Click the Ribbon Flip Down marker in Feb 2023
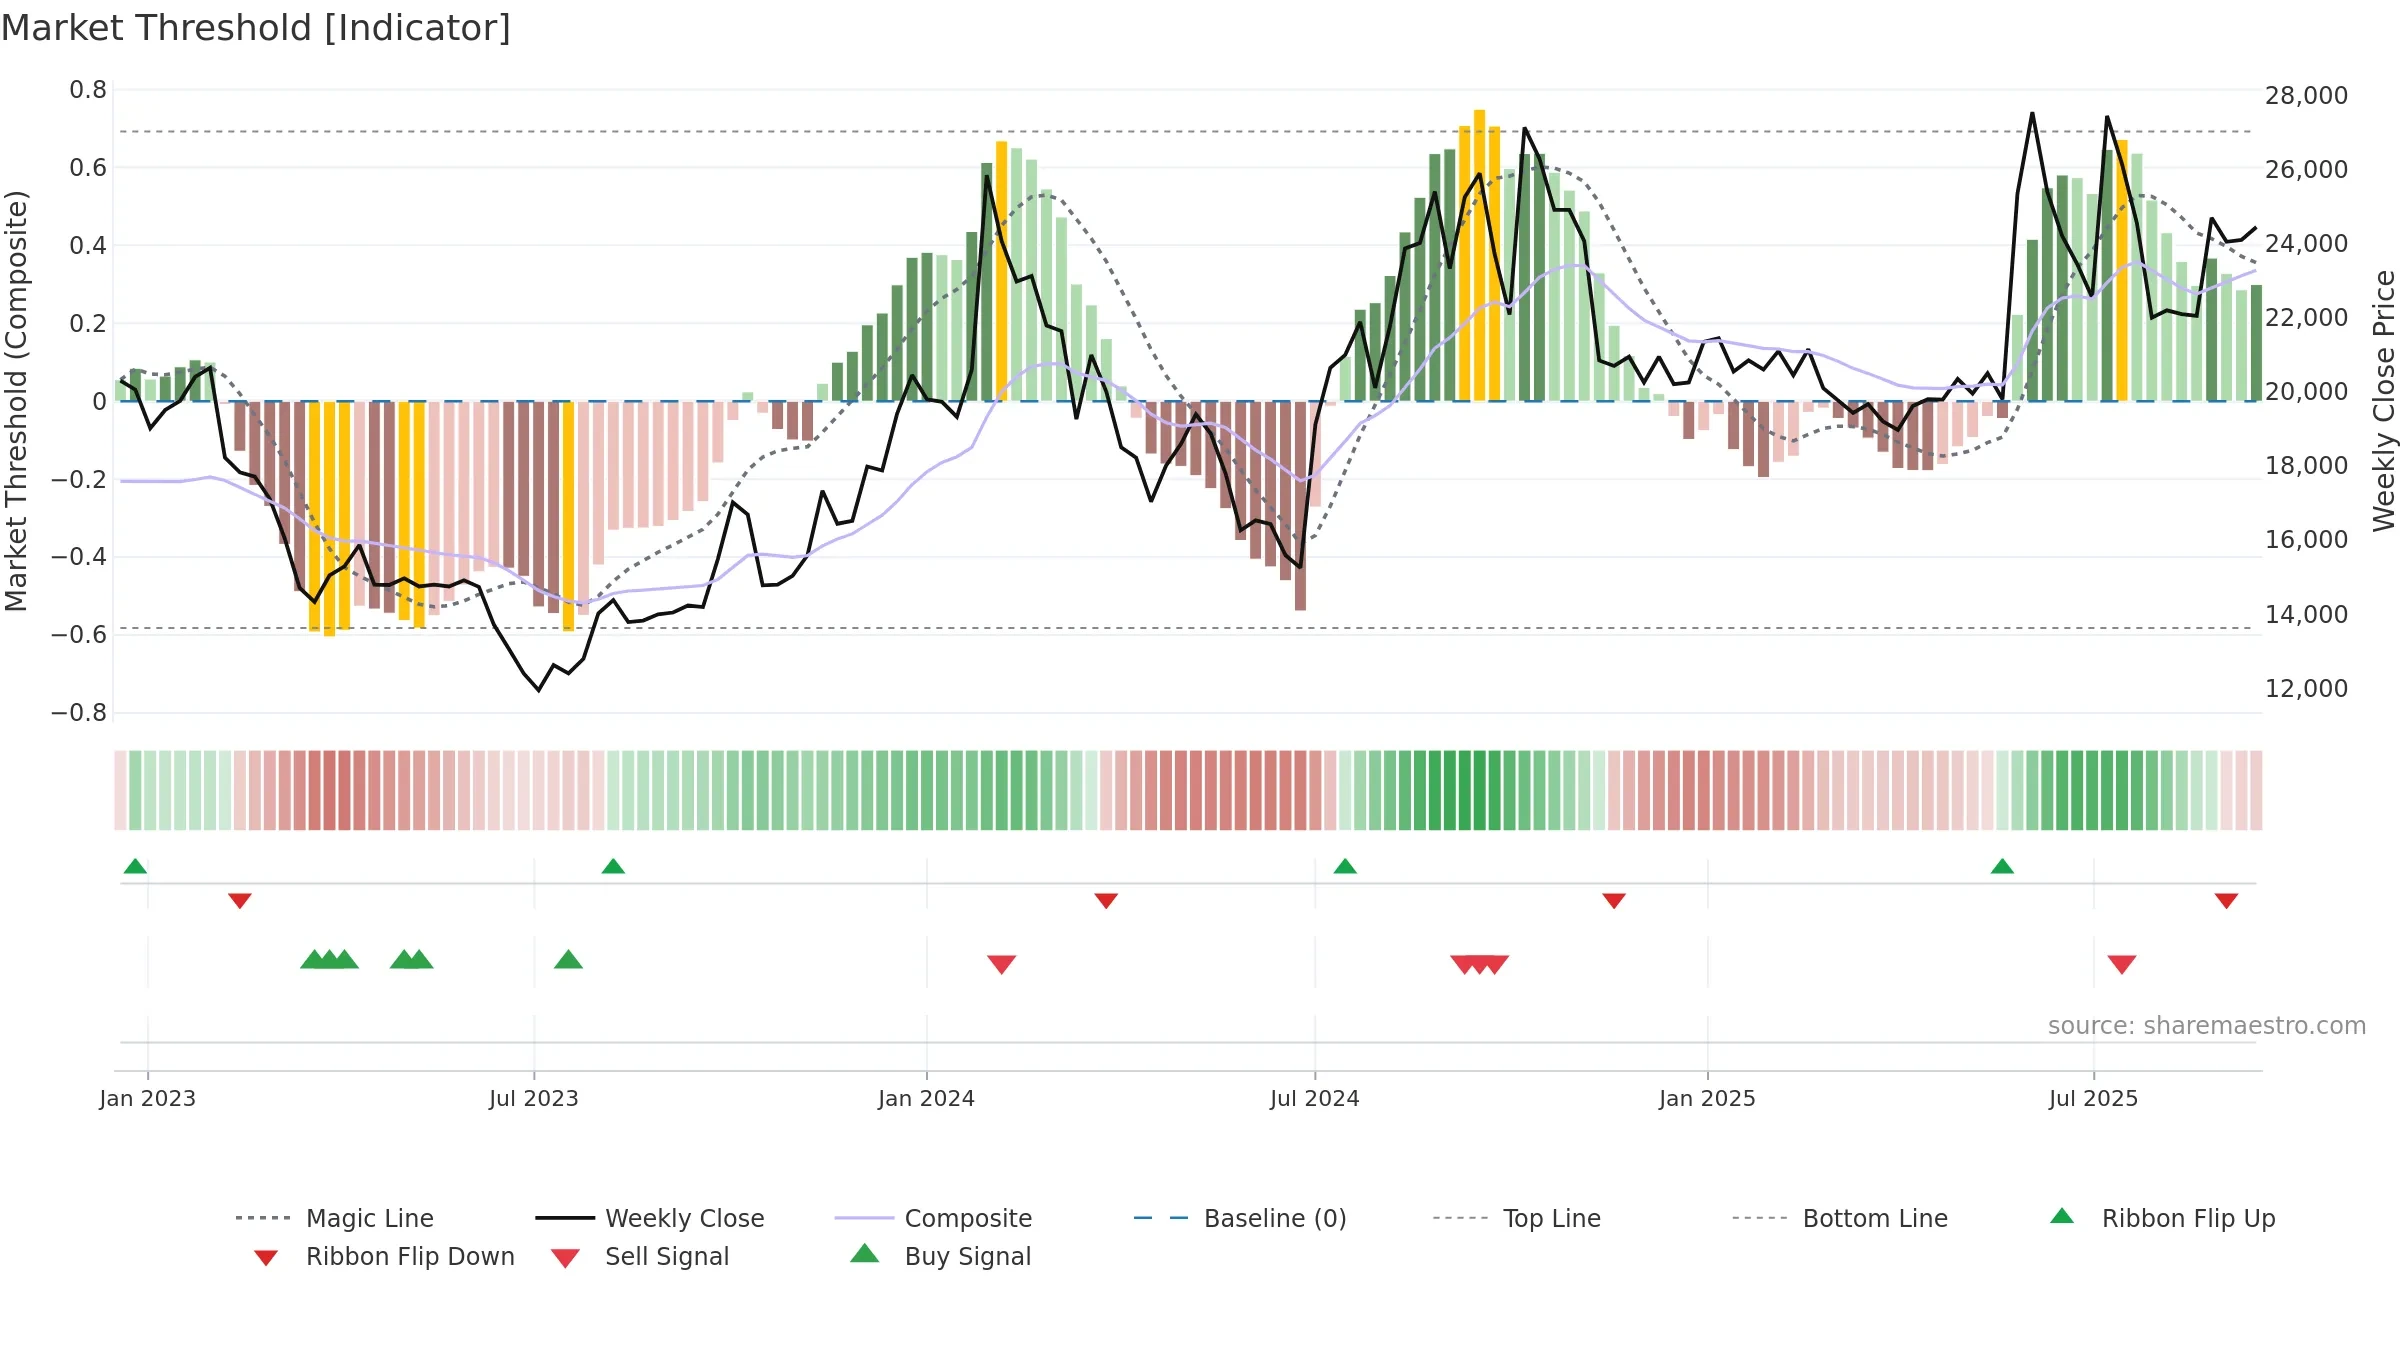This screenshot has width=2400, height=1350. click(x=240, y=901)
